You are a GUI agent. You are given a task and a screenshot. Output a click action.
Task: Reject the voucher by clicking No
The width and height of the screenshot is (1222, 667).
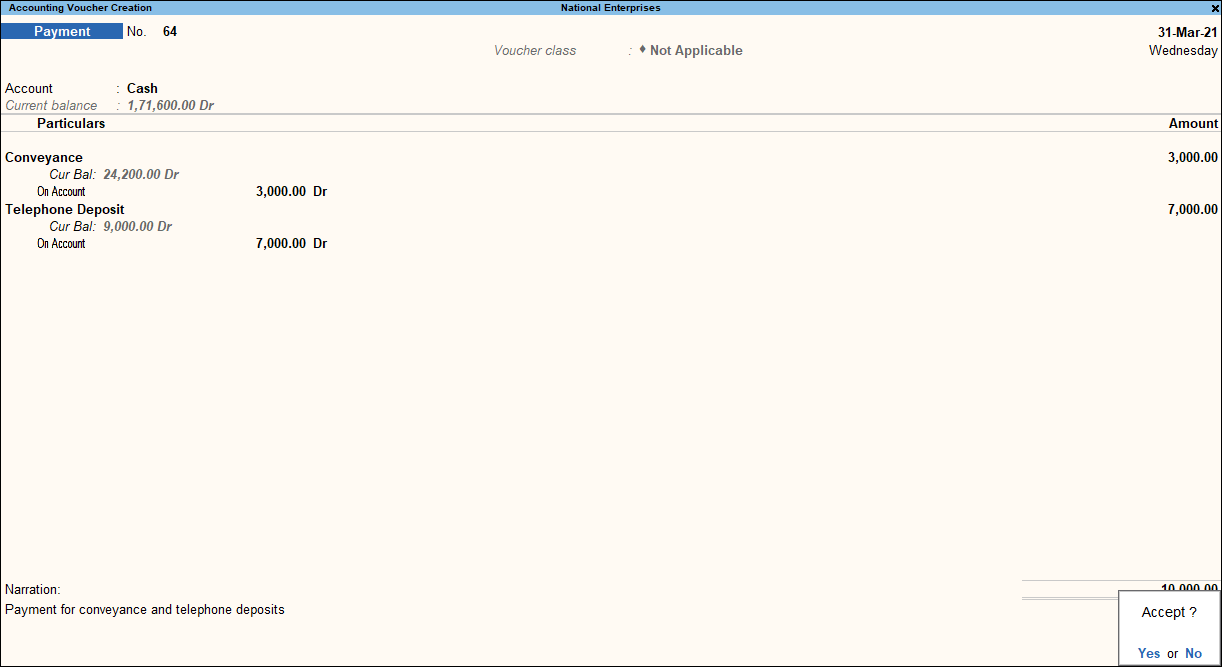tap(1193, 653)
